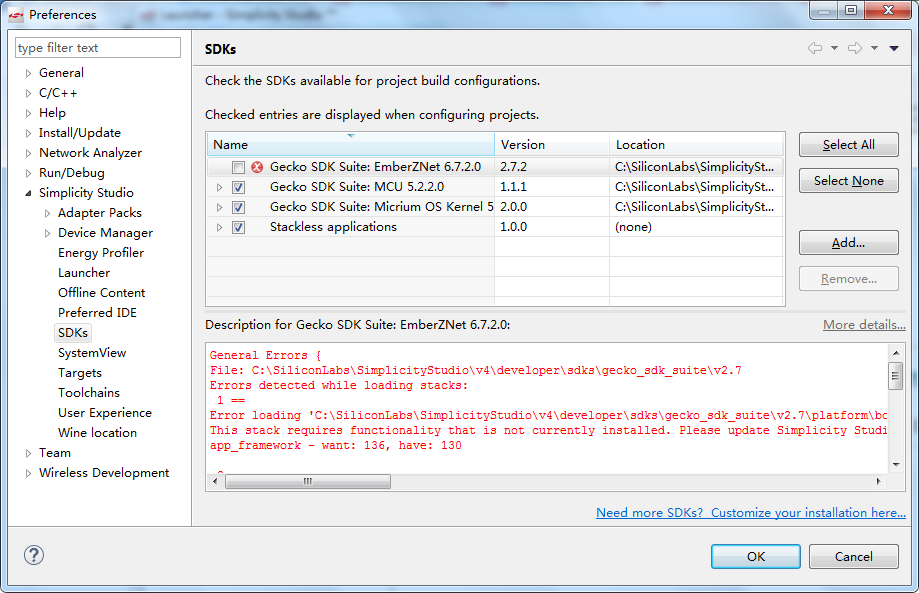Expand the Install/Update node
The height and width of the screenshot is (593, 919).
[28, 133]
